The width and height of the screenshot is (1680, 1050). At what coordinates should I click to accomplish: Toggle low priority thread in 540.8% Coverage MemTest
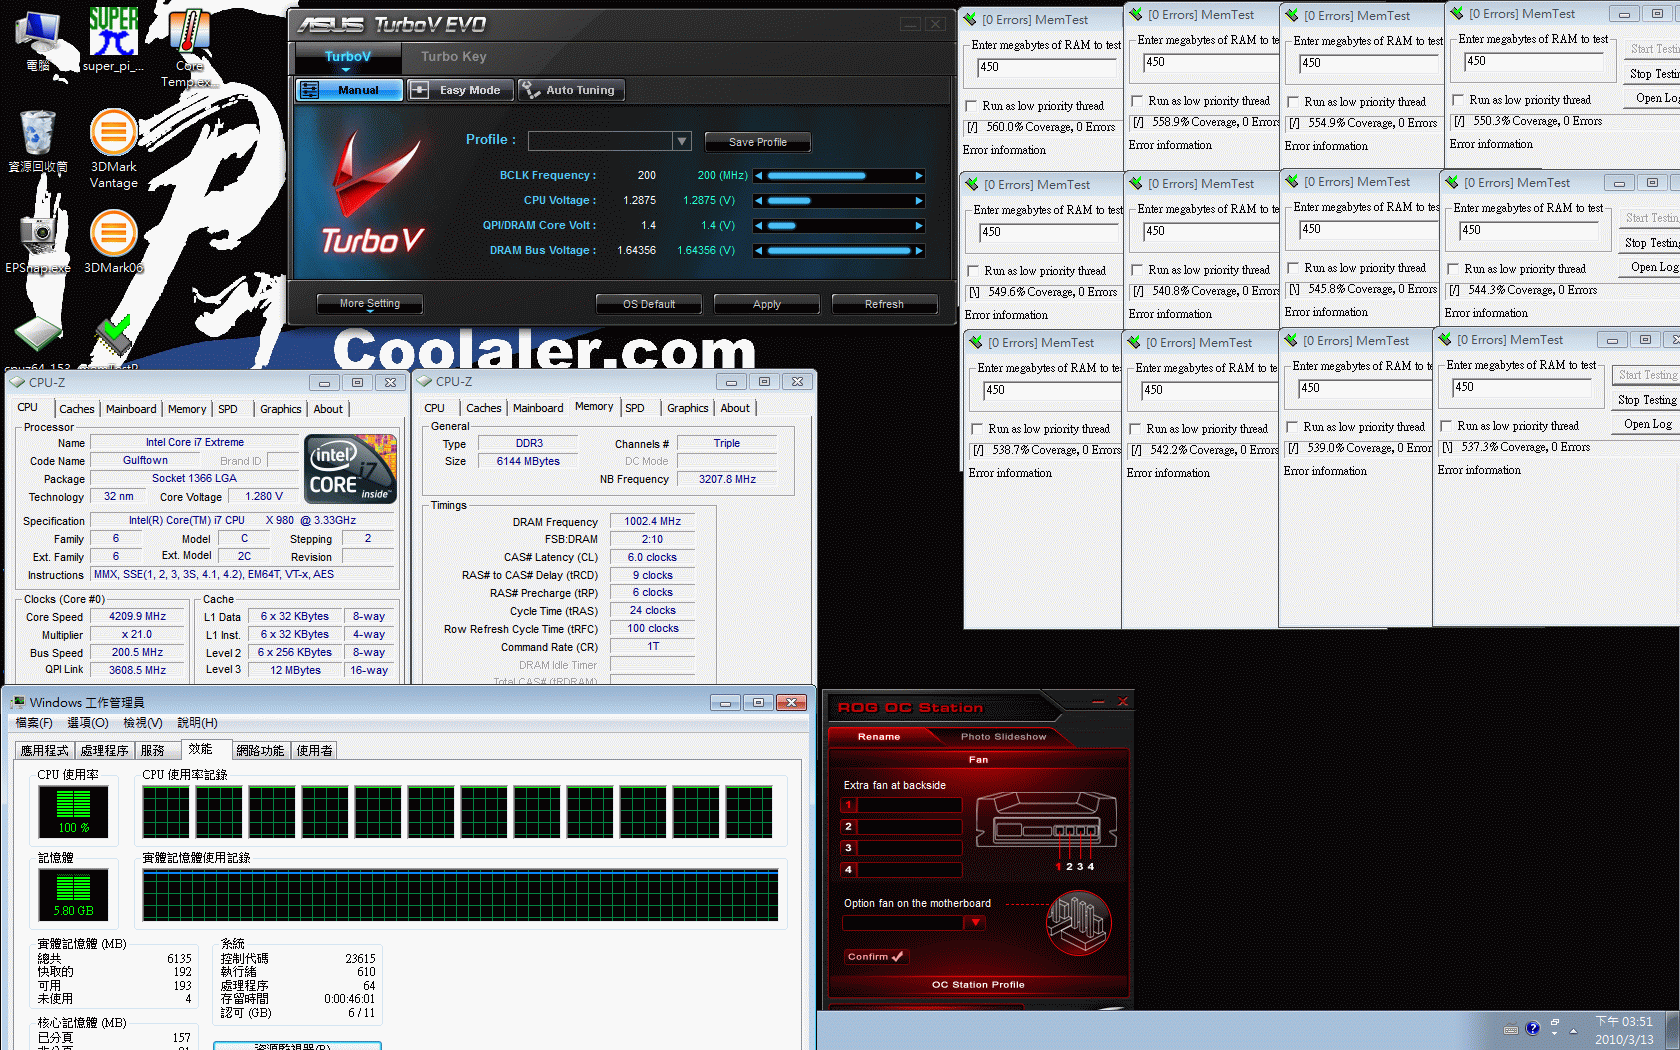pyautogui.click(x=1137, y=270)
